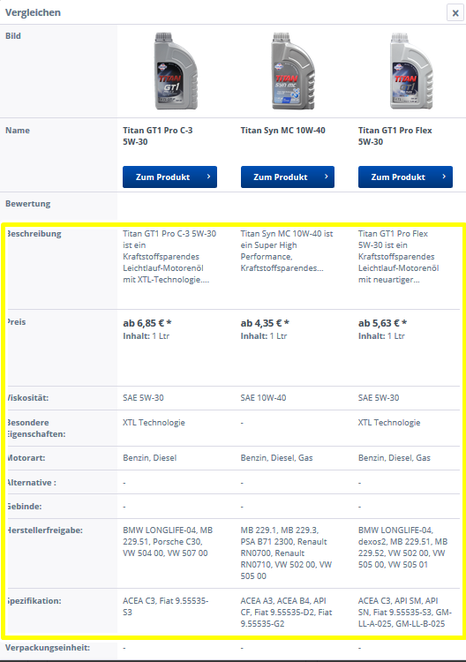
Task: Click specification ACEA C3, Fiat 9.55535-S3
Action: 165,607
